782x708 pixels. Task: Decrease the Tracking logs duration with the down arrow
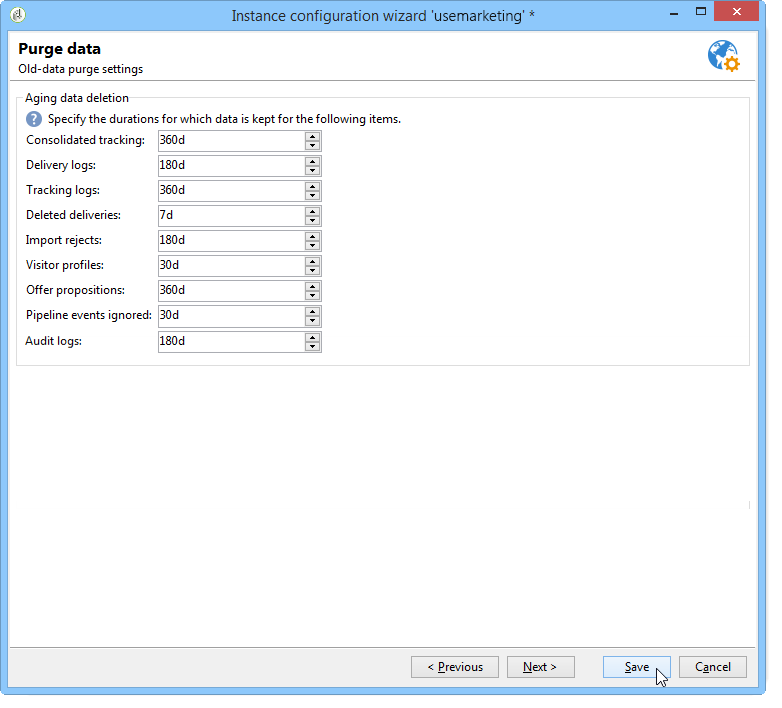(x=313, y=195)
